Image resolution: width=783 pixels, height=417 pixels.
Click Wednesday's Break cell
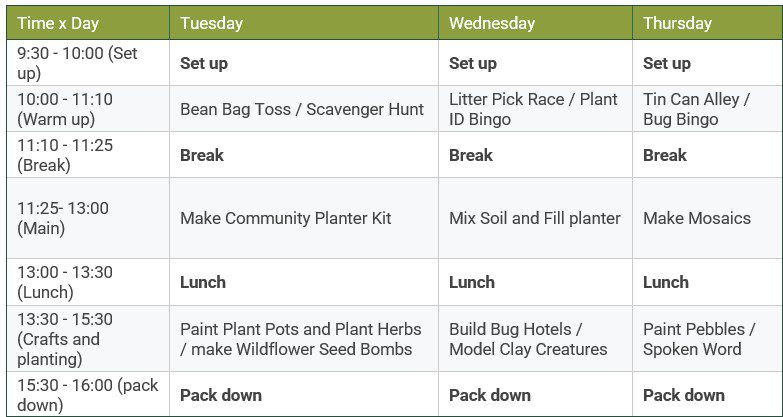coord(470,155)
